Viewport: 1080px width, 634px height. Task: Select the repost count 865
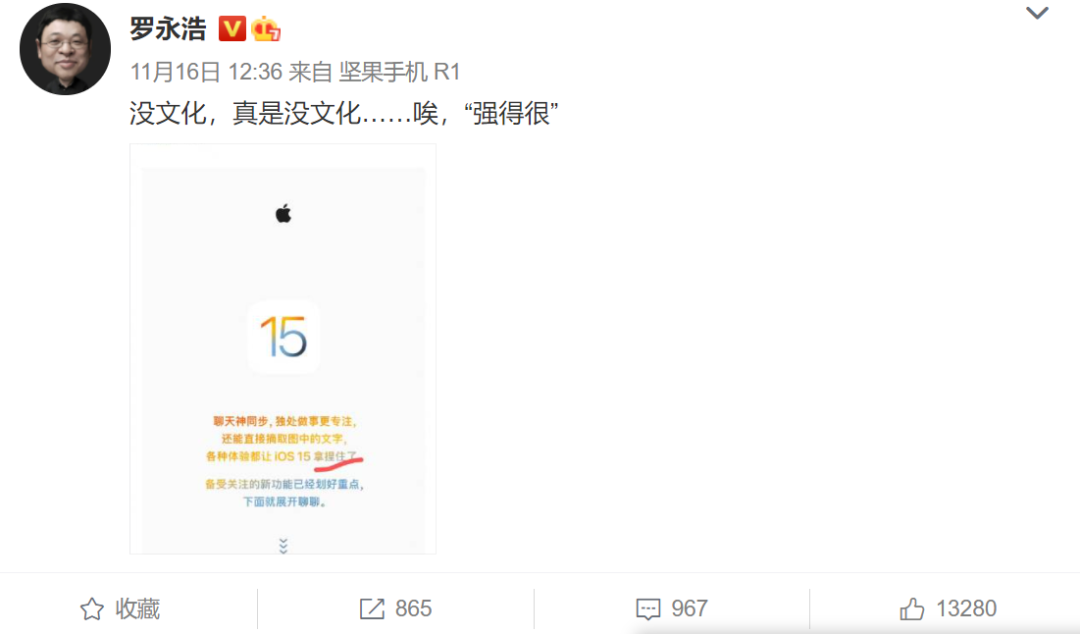coord(413,609)
